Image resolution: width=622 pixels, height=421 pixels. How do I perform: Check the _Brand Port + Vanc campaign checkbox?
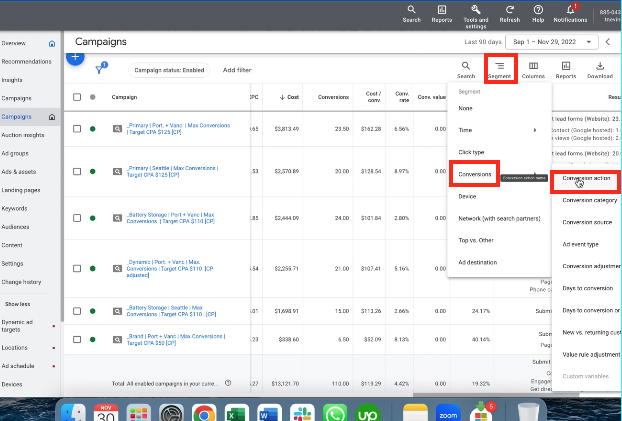(77, 338)
